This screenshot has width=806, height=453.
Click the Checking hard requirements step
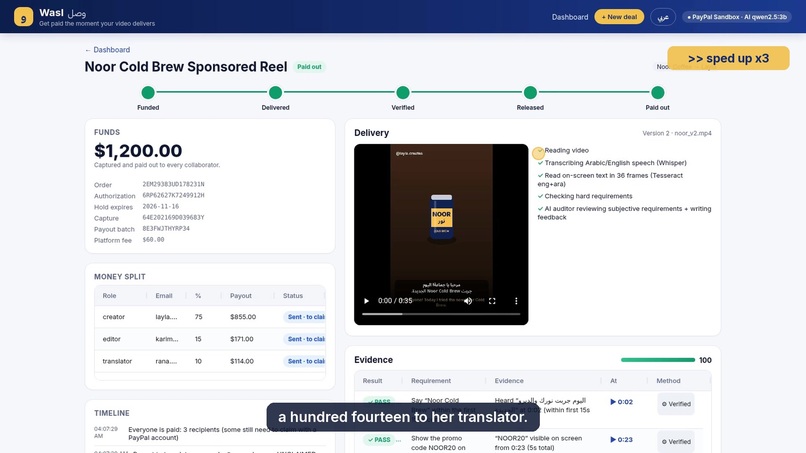(584, 196)
